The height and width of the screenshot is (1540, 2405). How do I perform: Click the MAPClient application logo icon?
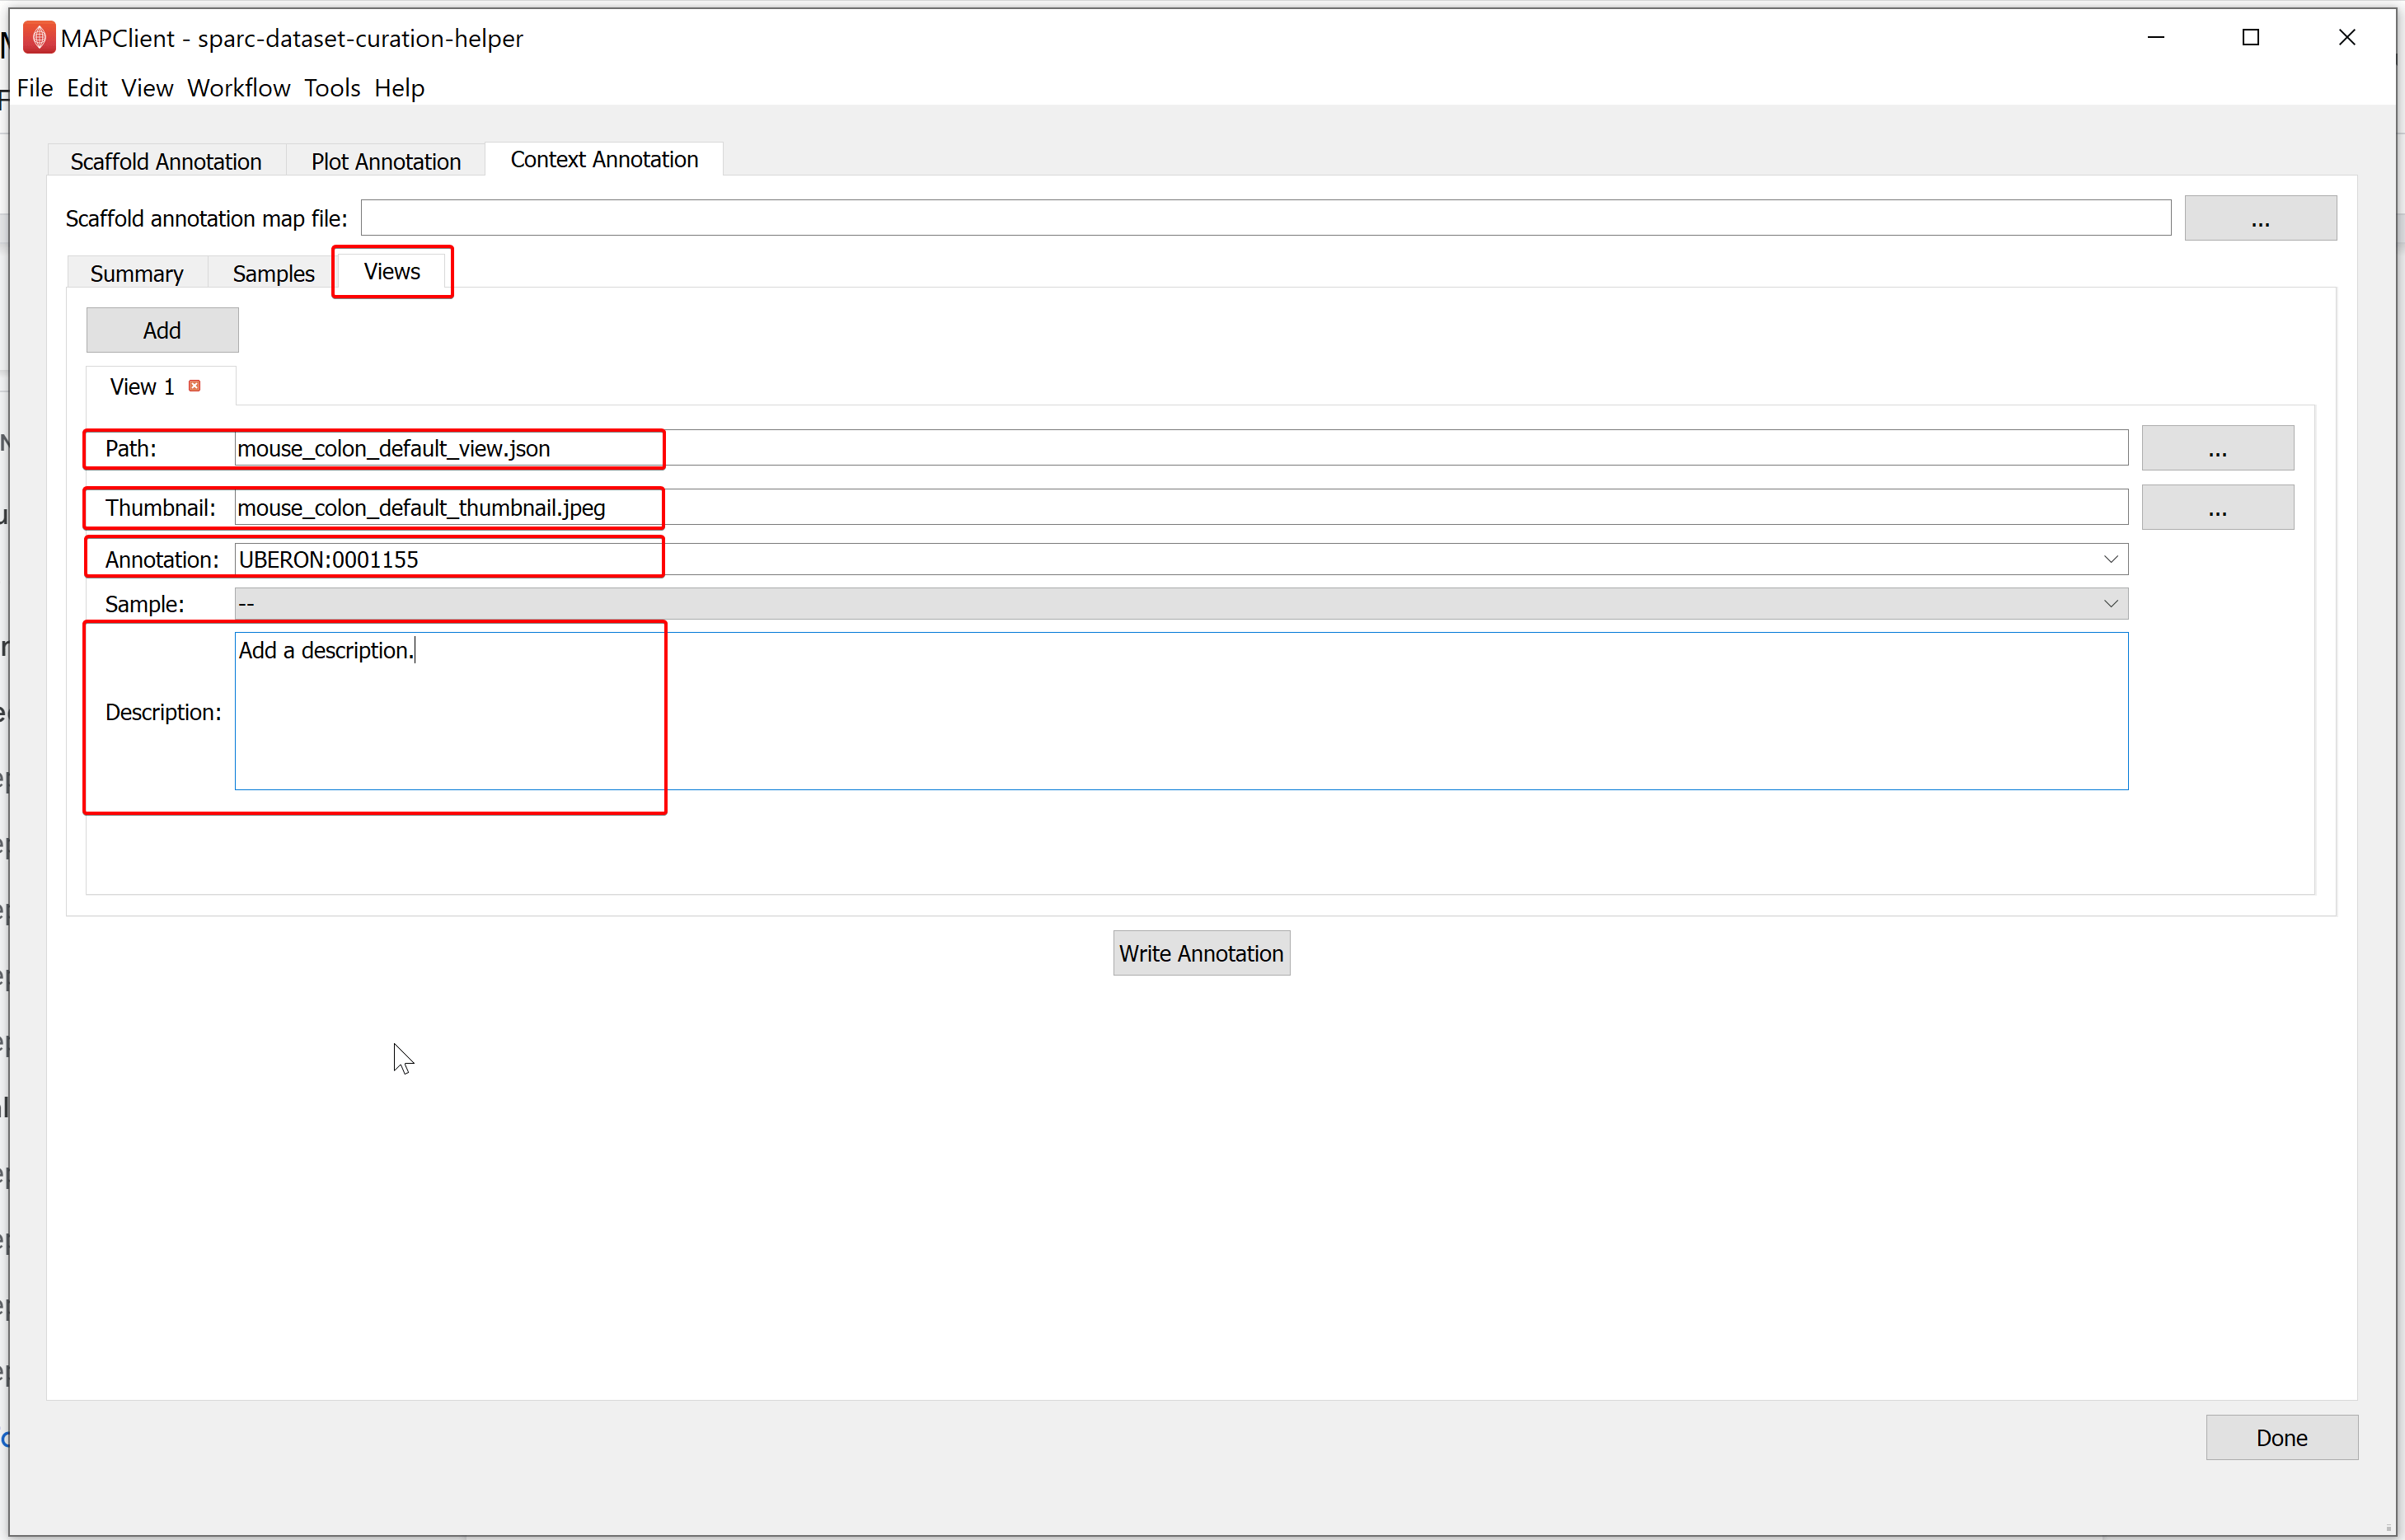pos(37,37)
